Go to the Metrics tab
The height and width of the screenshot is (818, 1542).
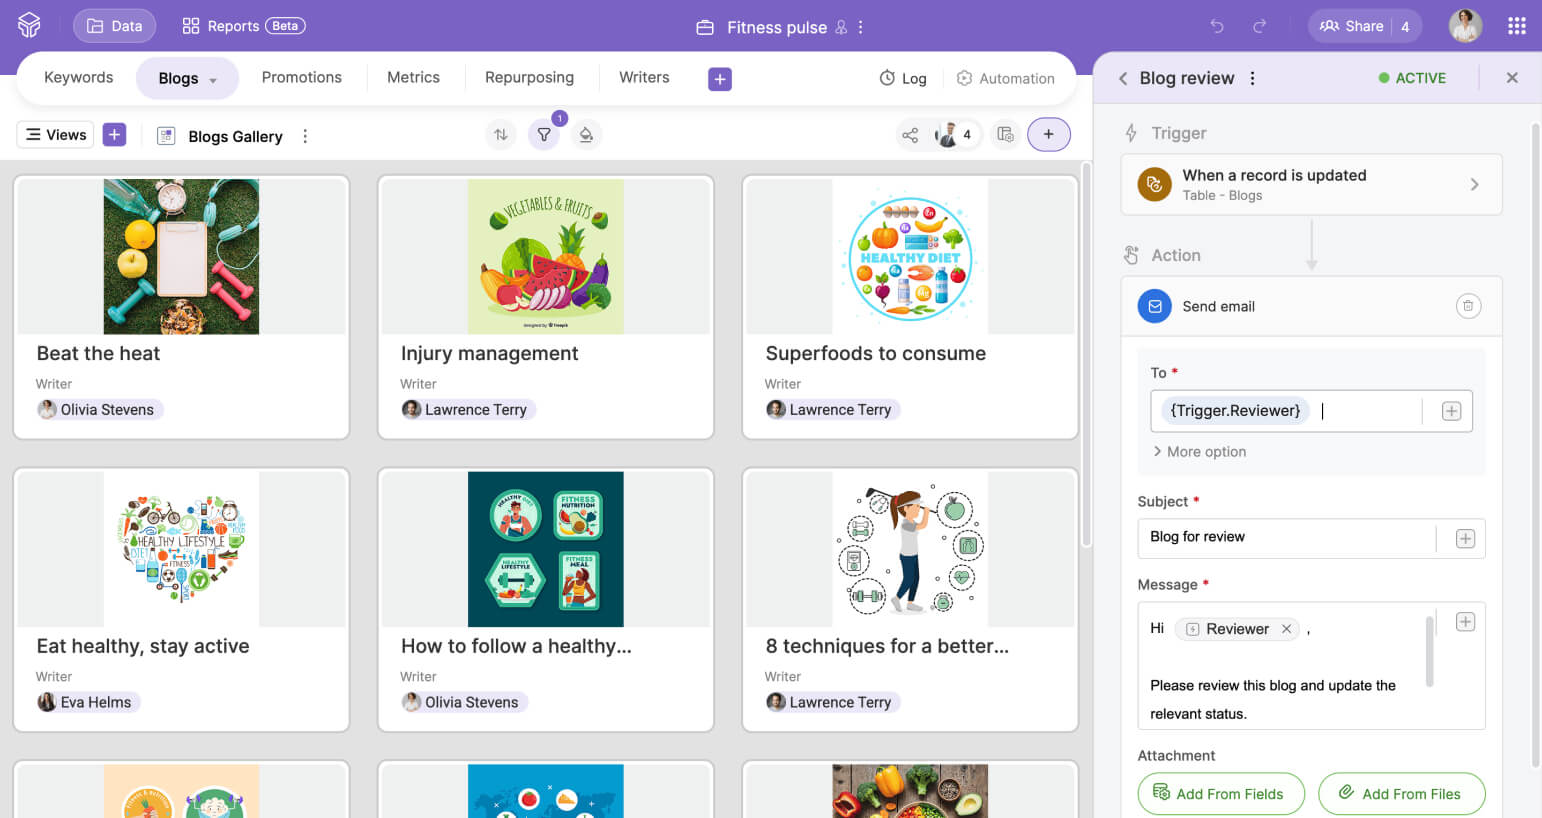click(x=413, y=78)
